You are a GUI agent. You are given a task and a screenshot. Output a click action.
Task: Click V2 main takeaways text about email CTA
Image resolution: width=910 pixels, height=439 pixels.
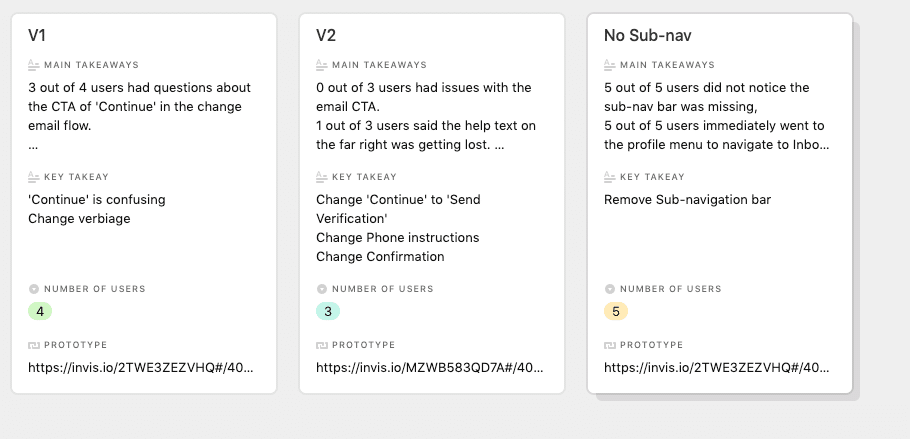click(424, 97)
